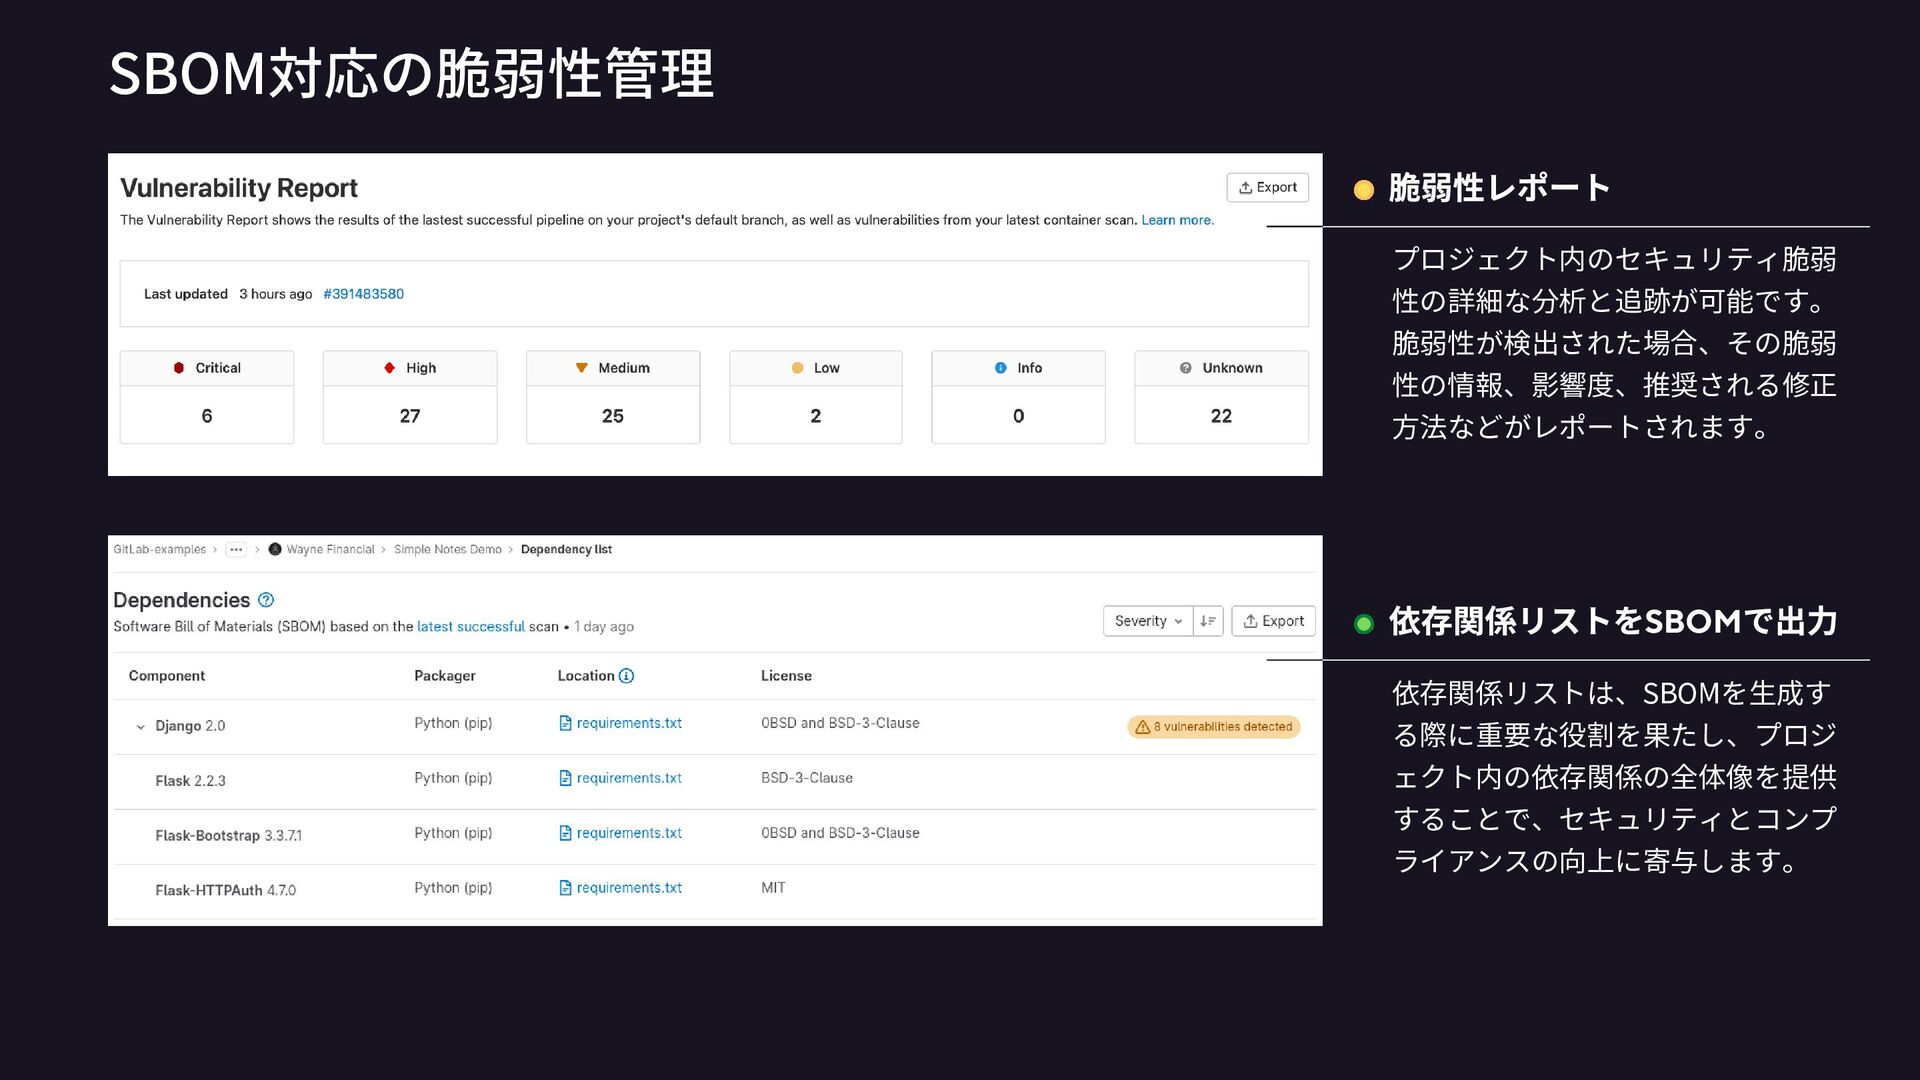Click the Dependencies help question-mark icon
The height and width of the screenshot is (1080, 1920).
266,600
